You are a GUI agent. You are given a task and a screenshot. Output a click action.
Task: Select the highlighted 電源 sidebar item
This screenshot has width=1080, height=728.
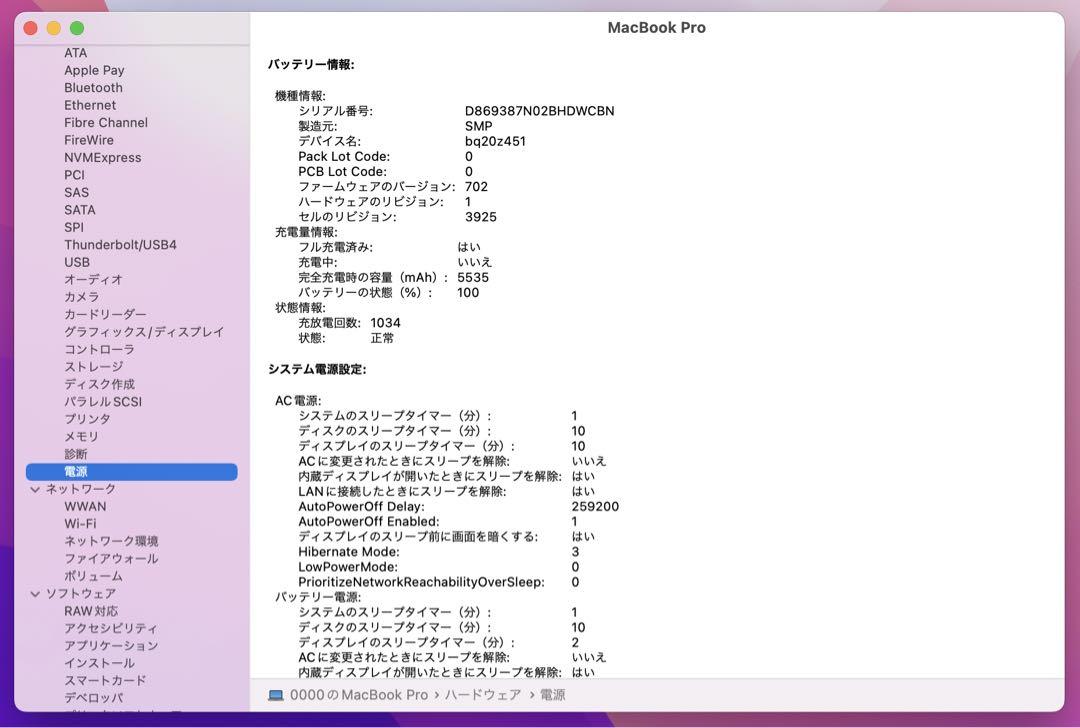point(132,472)
